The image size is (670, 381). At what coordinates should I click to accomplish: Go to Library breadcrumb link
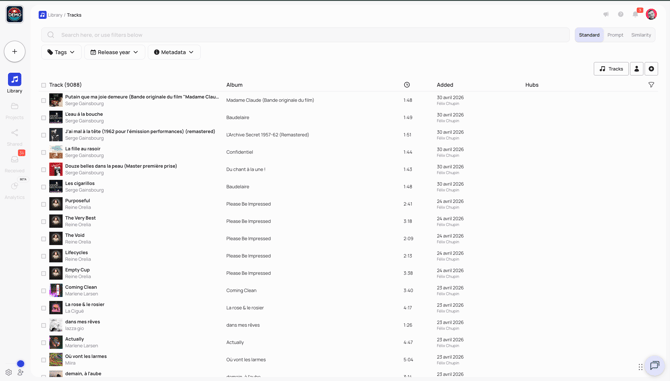click(x=55, y=15)
